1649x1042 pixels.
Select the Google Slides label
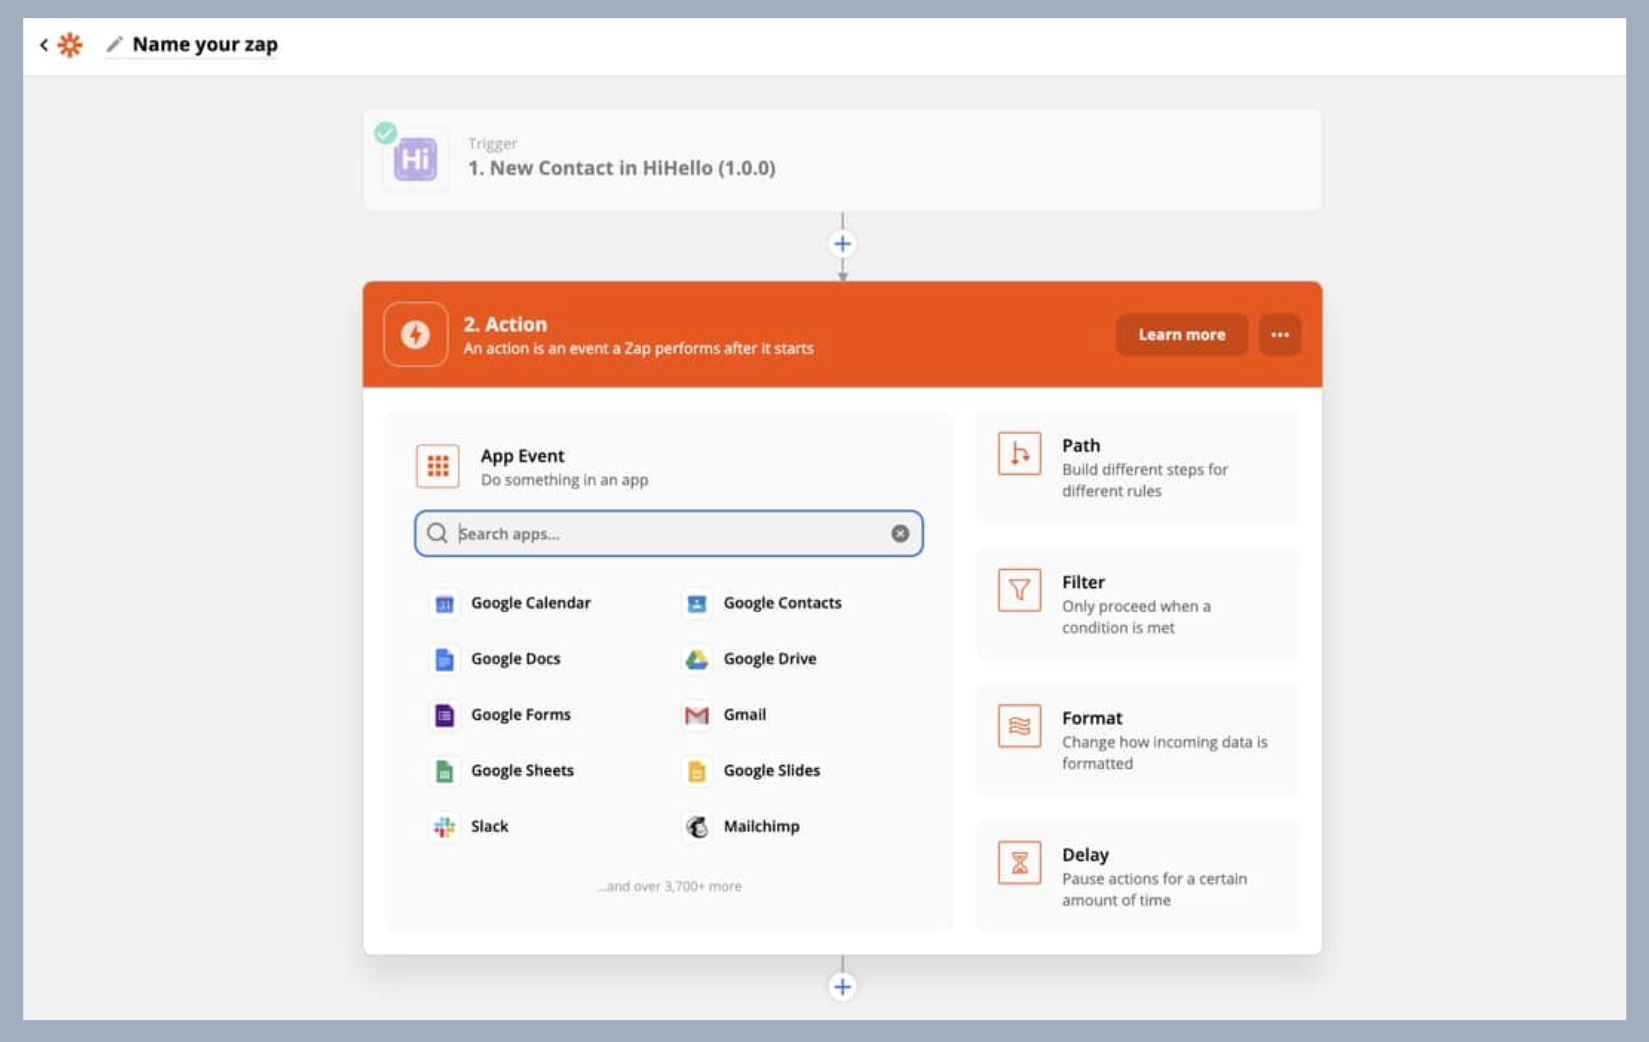[x=772, y=771]
